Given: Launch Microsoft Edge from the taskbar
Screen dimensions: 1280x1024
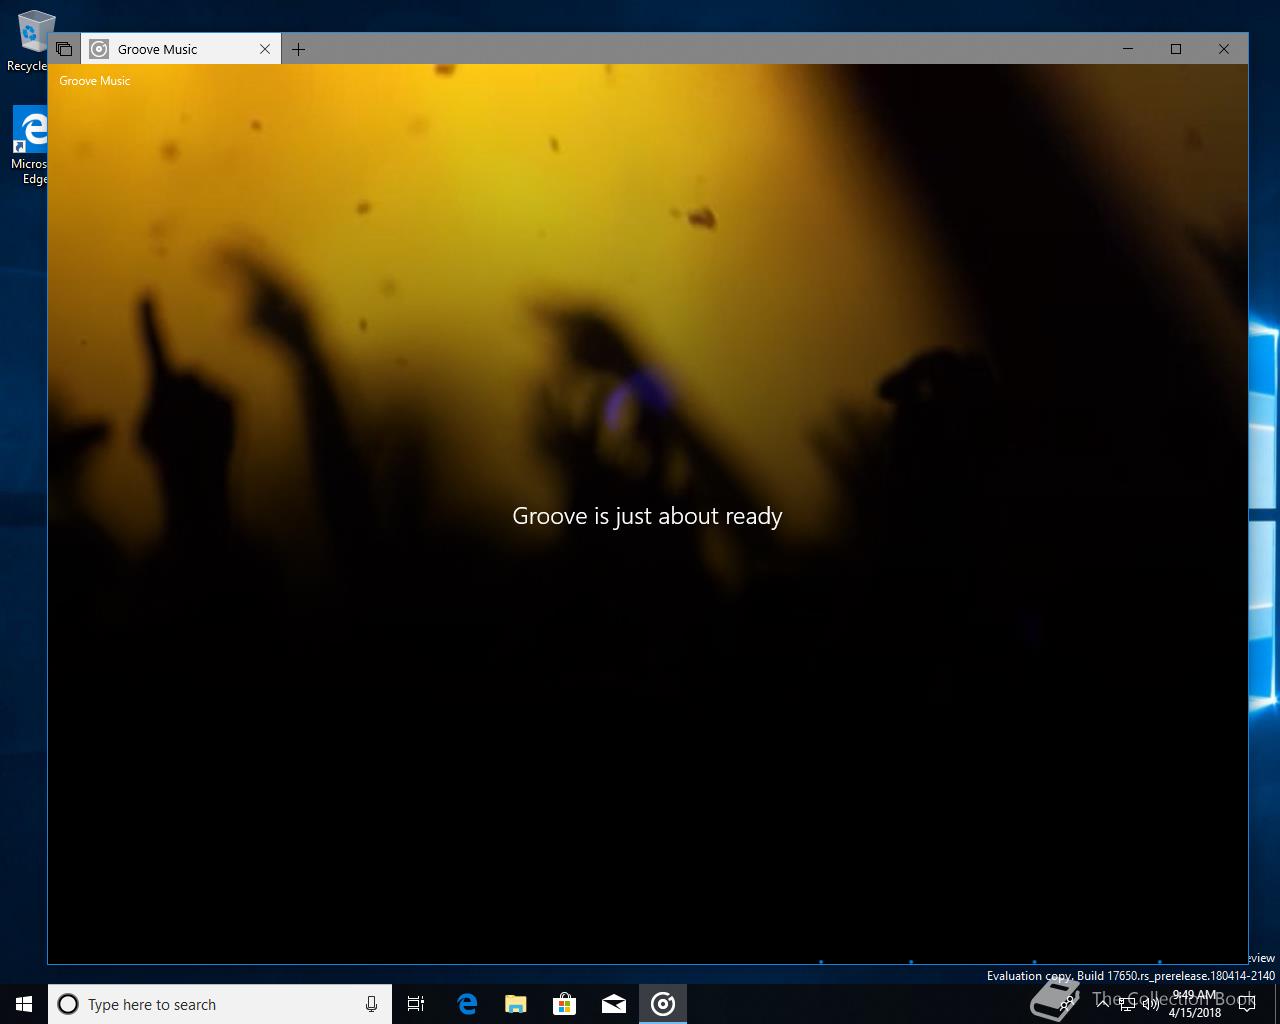Looking at the screenshot, I should coord(466,1004).
